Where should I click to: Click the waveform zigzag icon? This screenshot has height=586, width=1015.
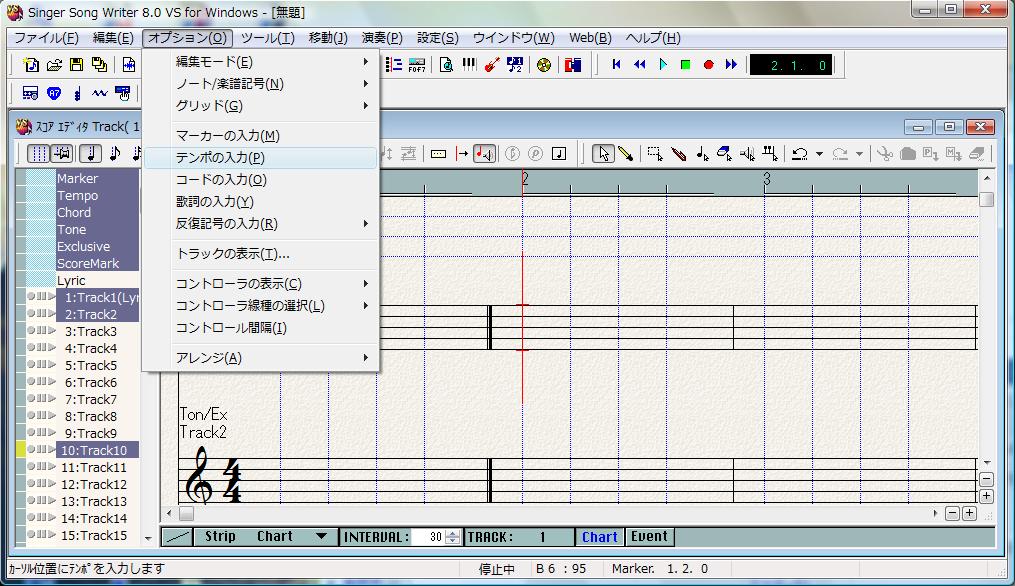(x=99, y=93)
